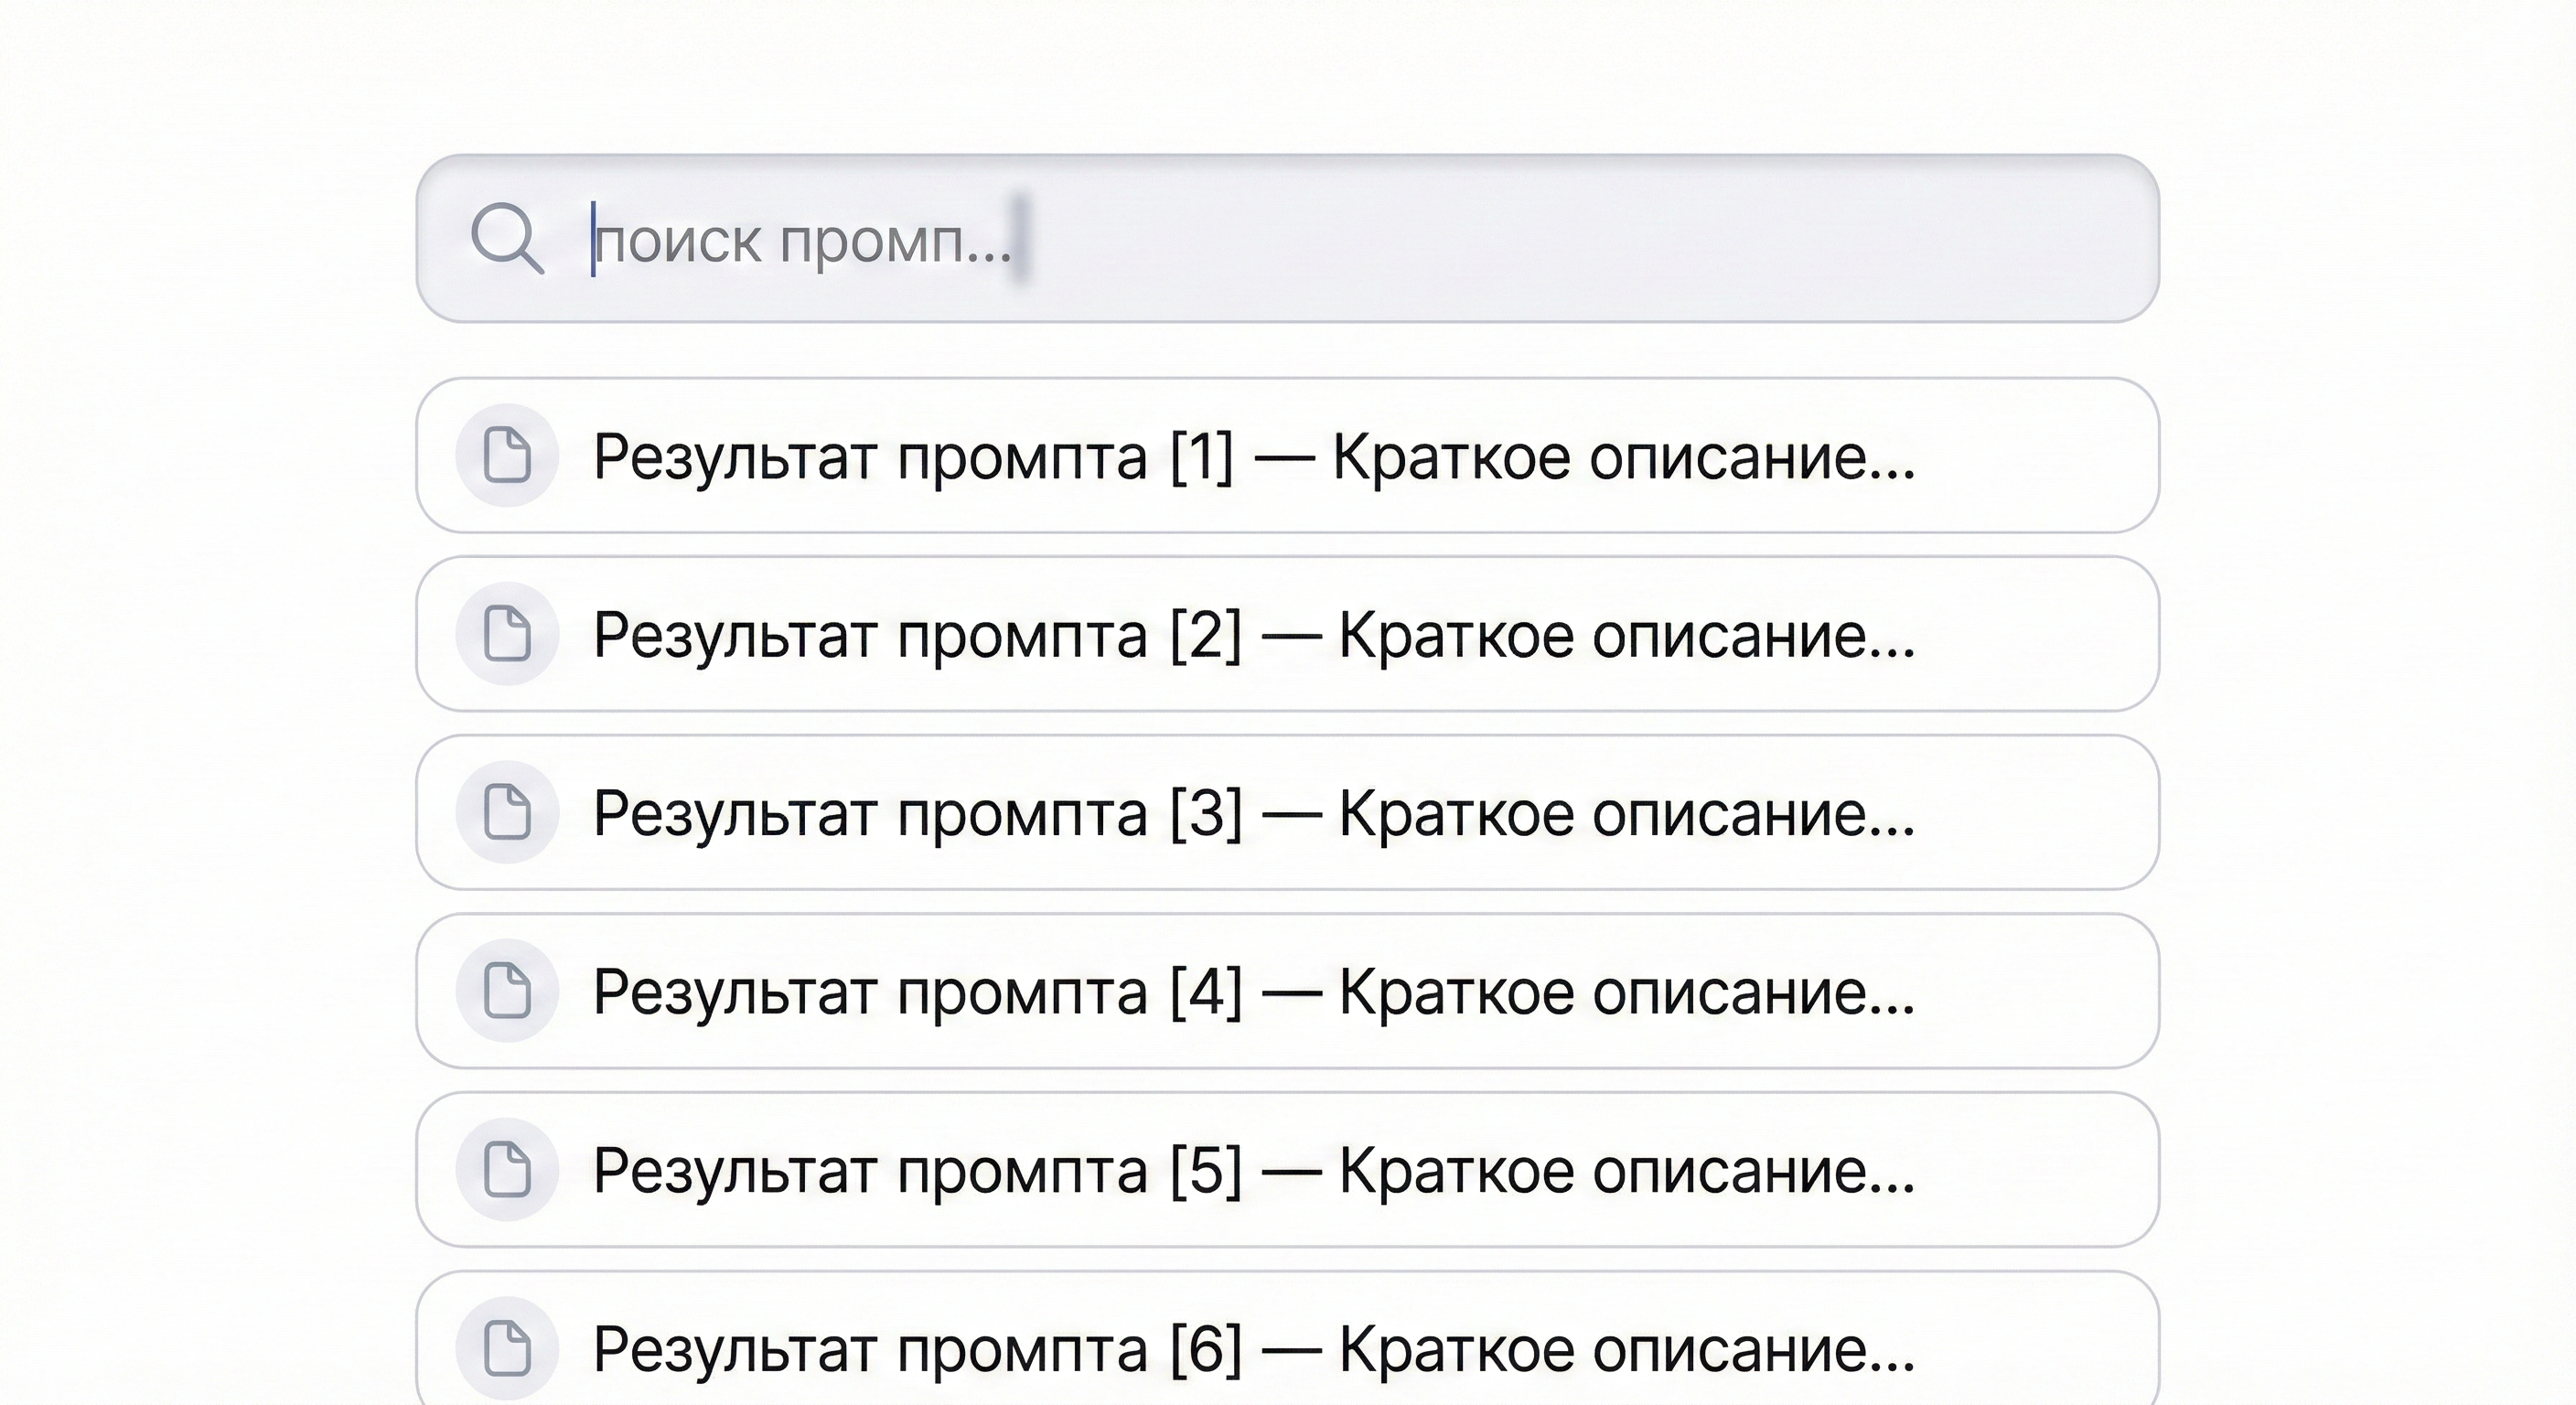Click "Краткое описание..." text in result [2]
The image size is (2576, 1405).
pos(1627,635)
